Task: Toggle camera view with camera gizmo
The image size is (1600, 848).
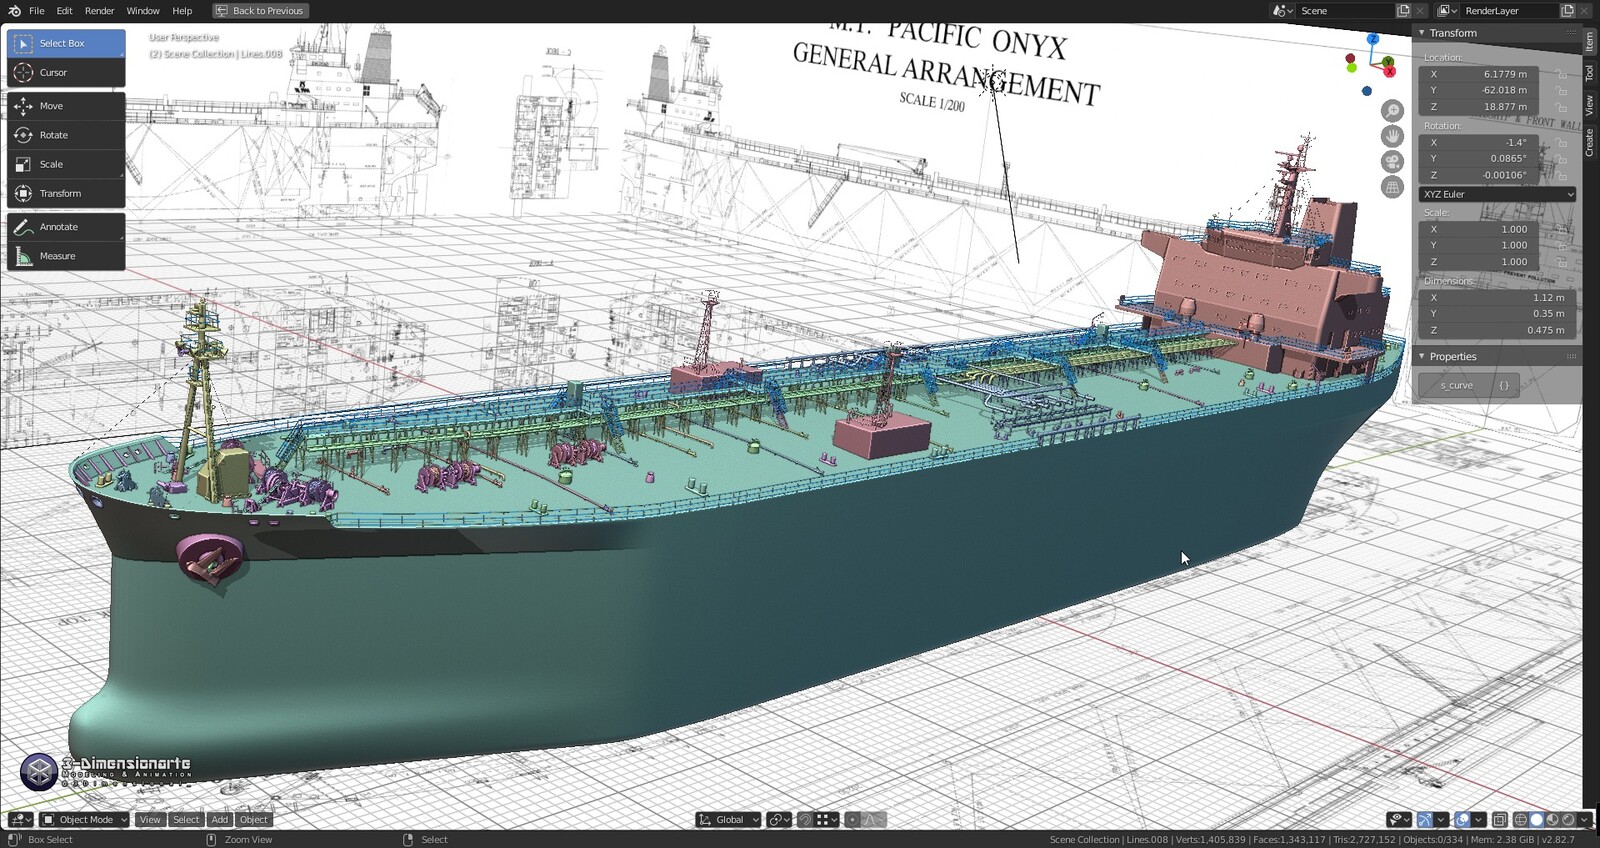Action: click(1392, 161)
